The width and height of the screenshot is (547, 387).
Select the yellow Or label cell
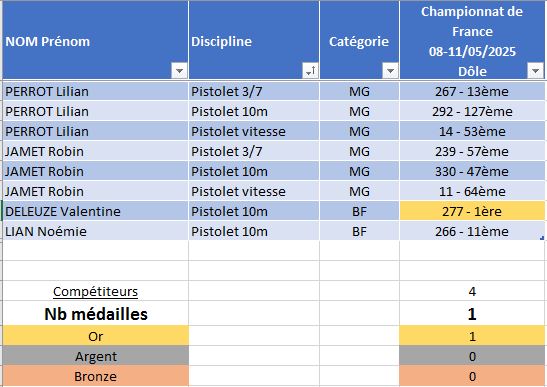point(96,336)
